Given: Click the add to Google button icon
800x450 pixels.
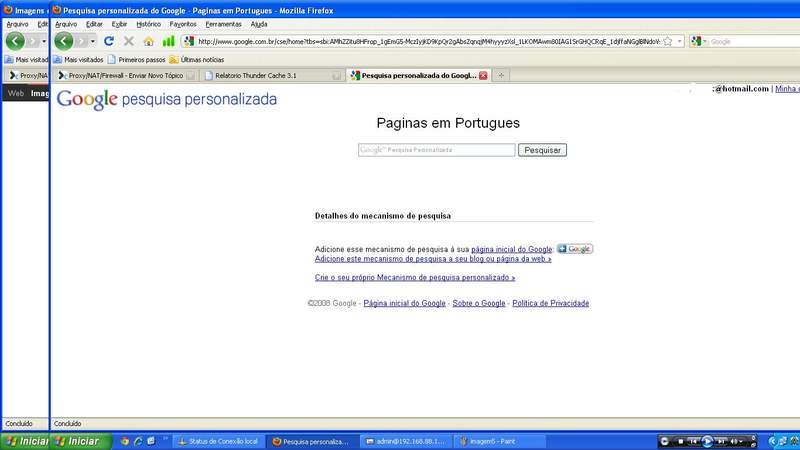Looking at the screenshot, I should [574, 249].
